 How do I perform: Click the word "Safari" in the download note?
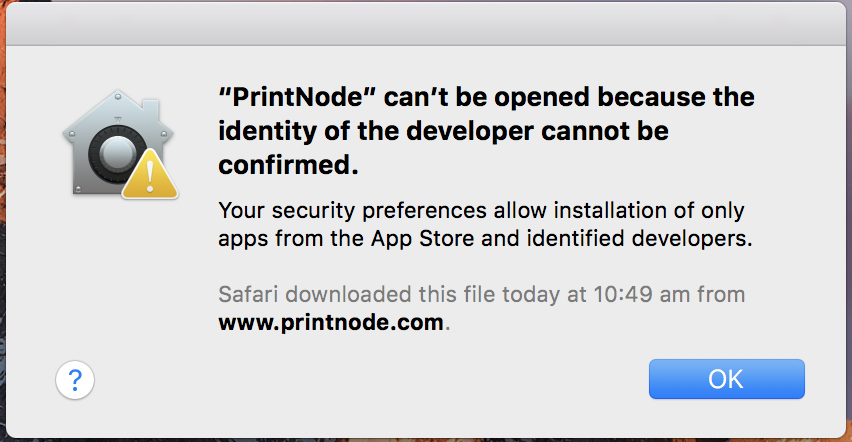point(249,294)
